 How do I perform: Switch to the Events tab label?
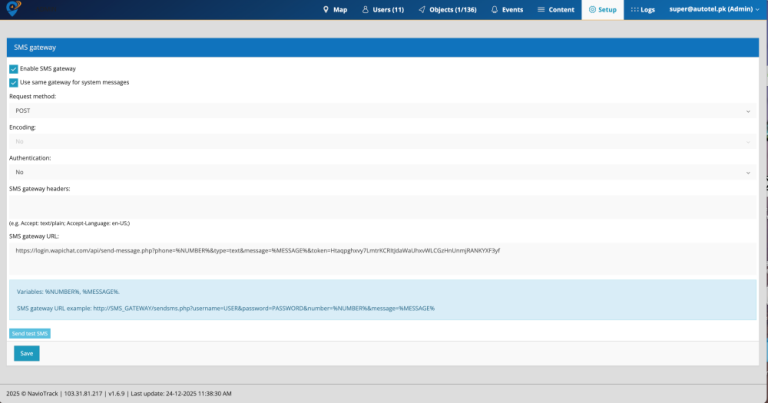pyautogui.click(x=512, y=9)
